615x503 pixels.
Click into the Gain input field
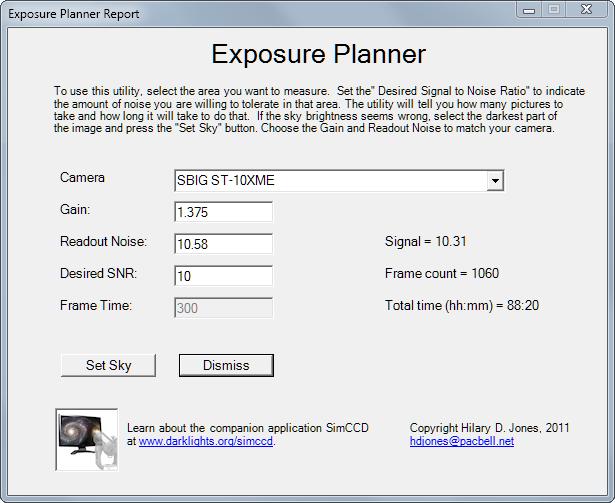click(222, 213)
